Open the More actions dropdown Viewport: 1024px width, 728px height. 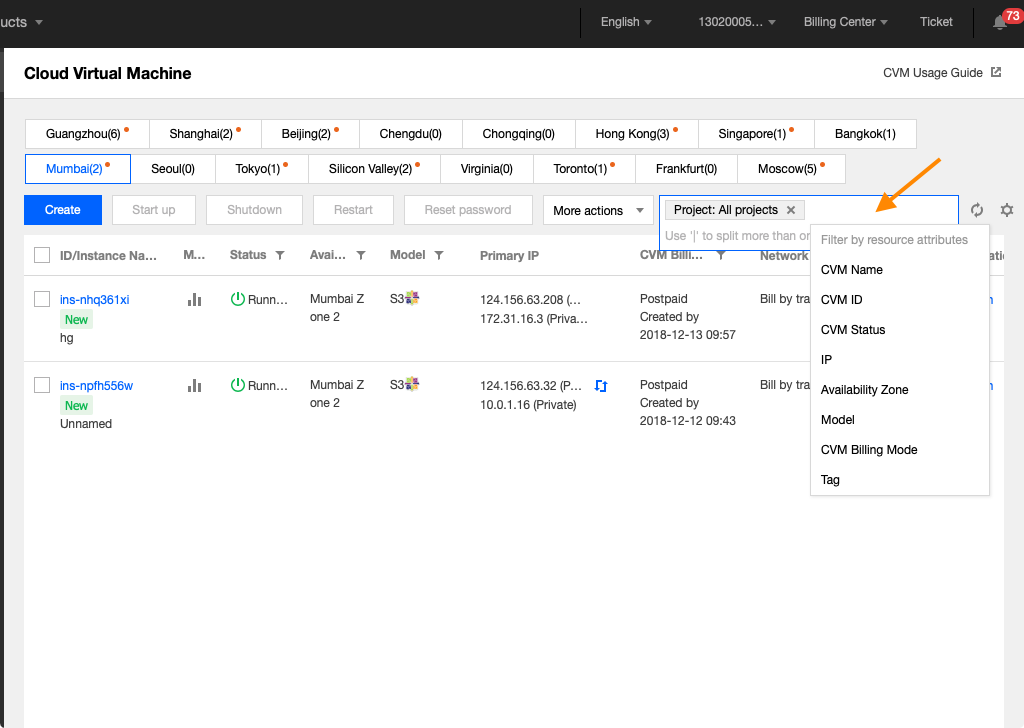tap(598, 210)
